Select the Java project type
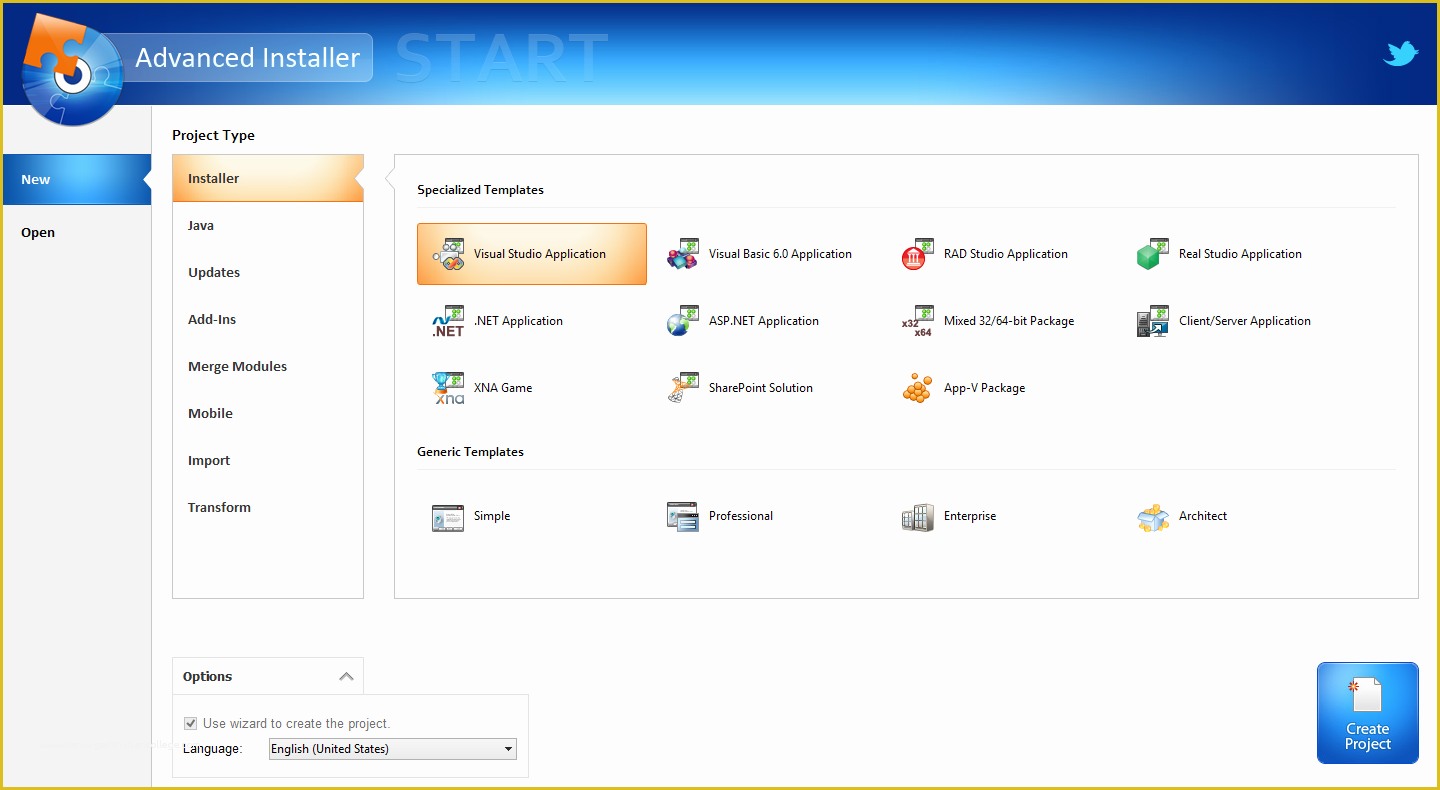 pyautogui.click(x=268, y=225)
